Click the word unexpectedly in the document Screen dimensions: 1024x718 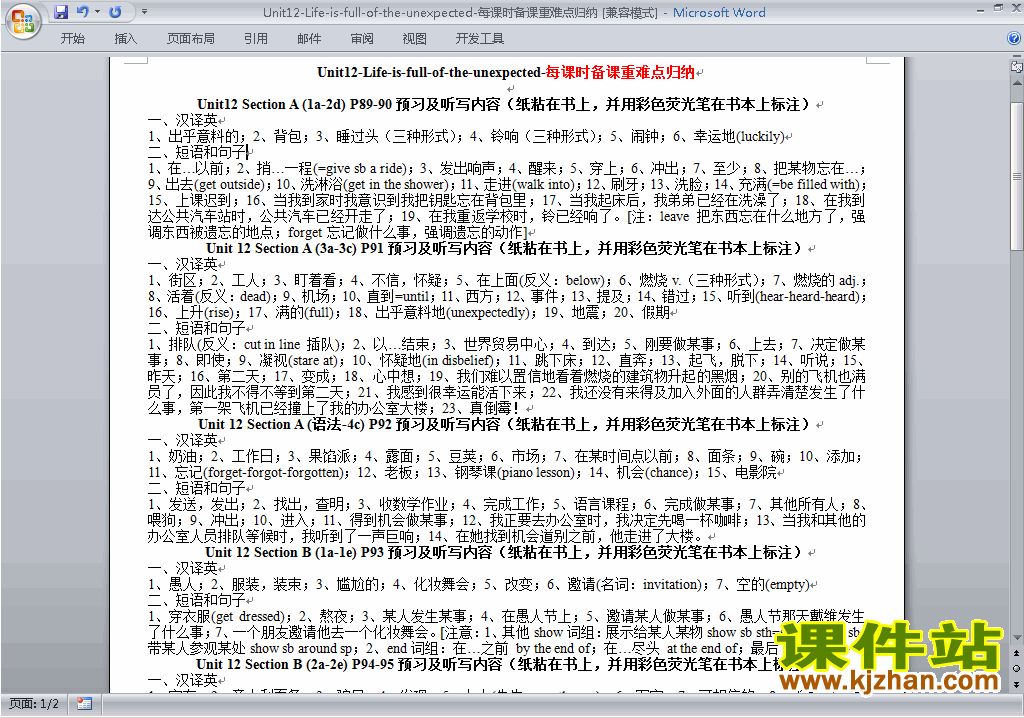(488, 313)
